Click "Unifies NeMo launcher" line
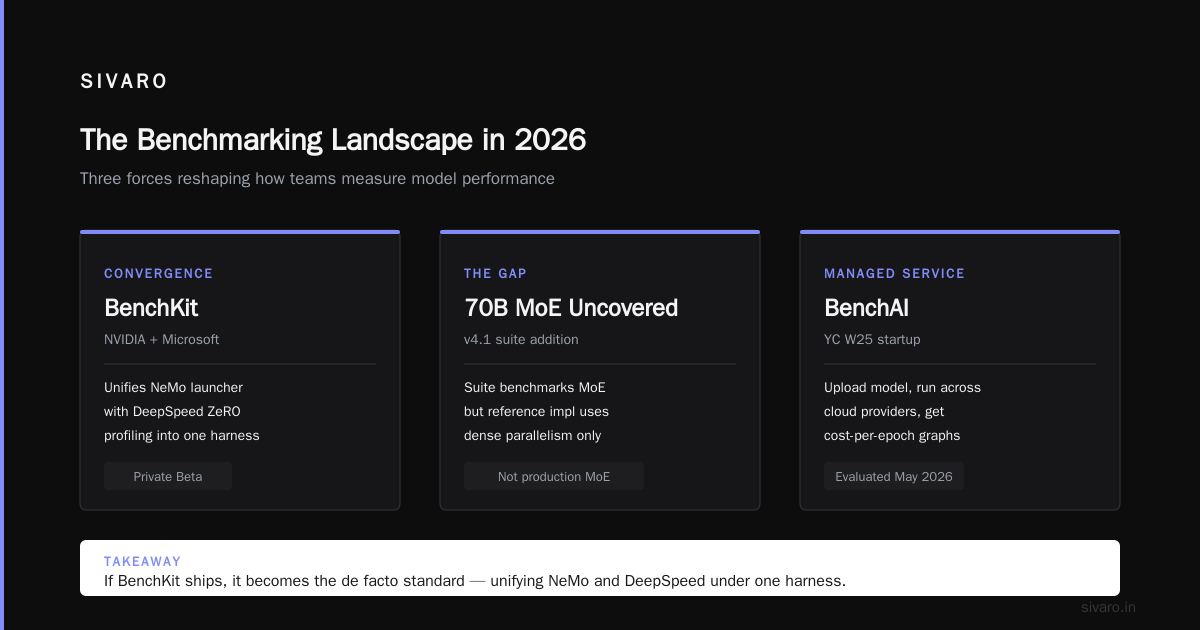The height and width of the screenshot is (630, 1200). click(x=173, y=387)
